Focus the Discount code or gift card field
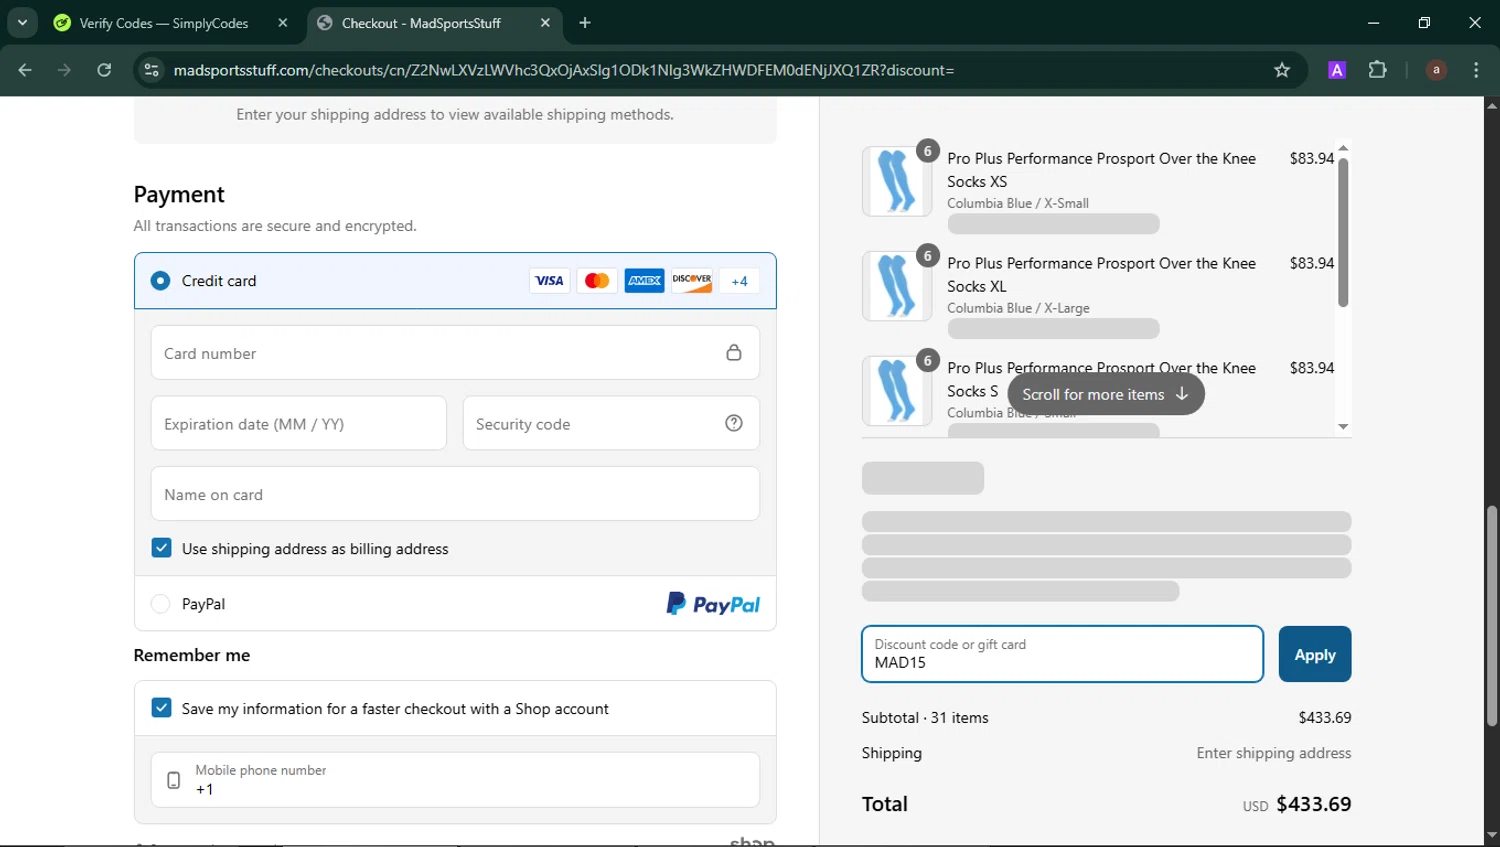Screen dimensions: 1500x847 (x=1062, y=654)
